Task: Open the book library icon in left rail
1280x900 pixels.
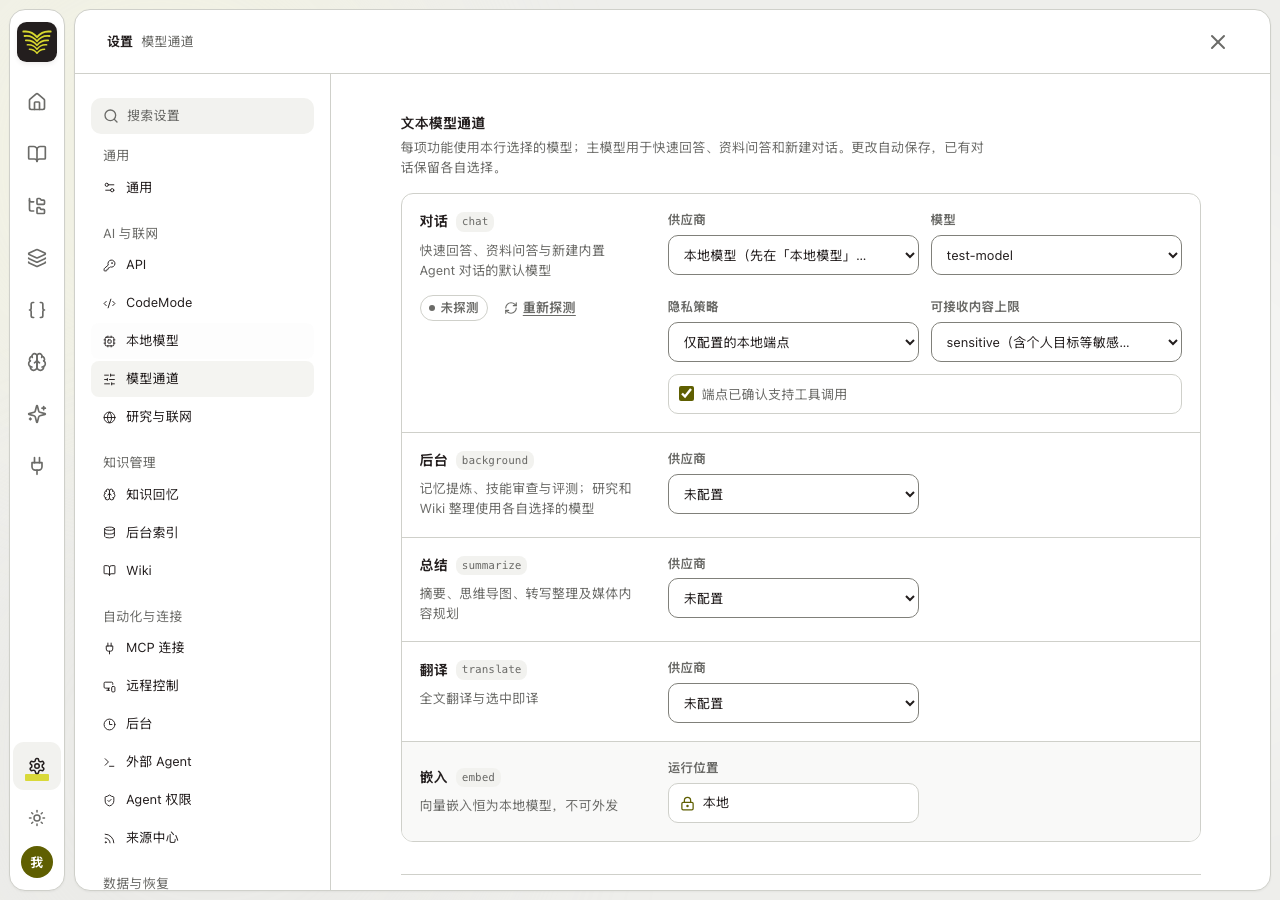Action: pos(37,153)
